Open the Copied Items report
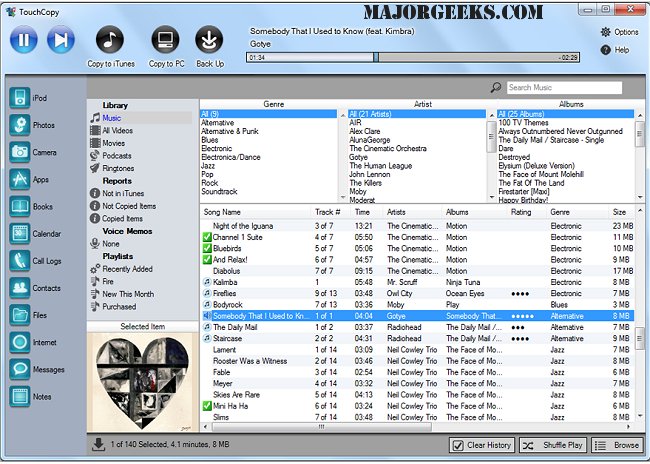650x464 pixels. point(122,219)
